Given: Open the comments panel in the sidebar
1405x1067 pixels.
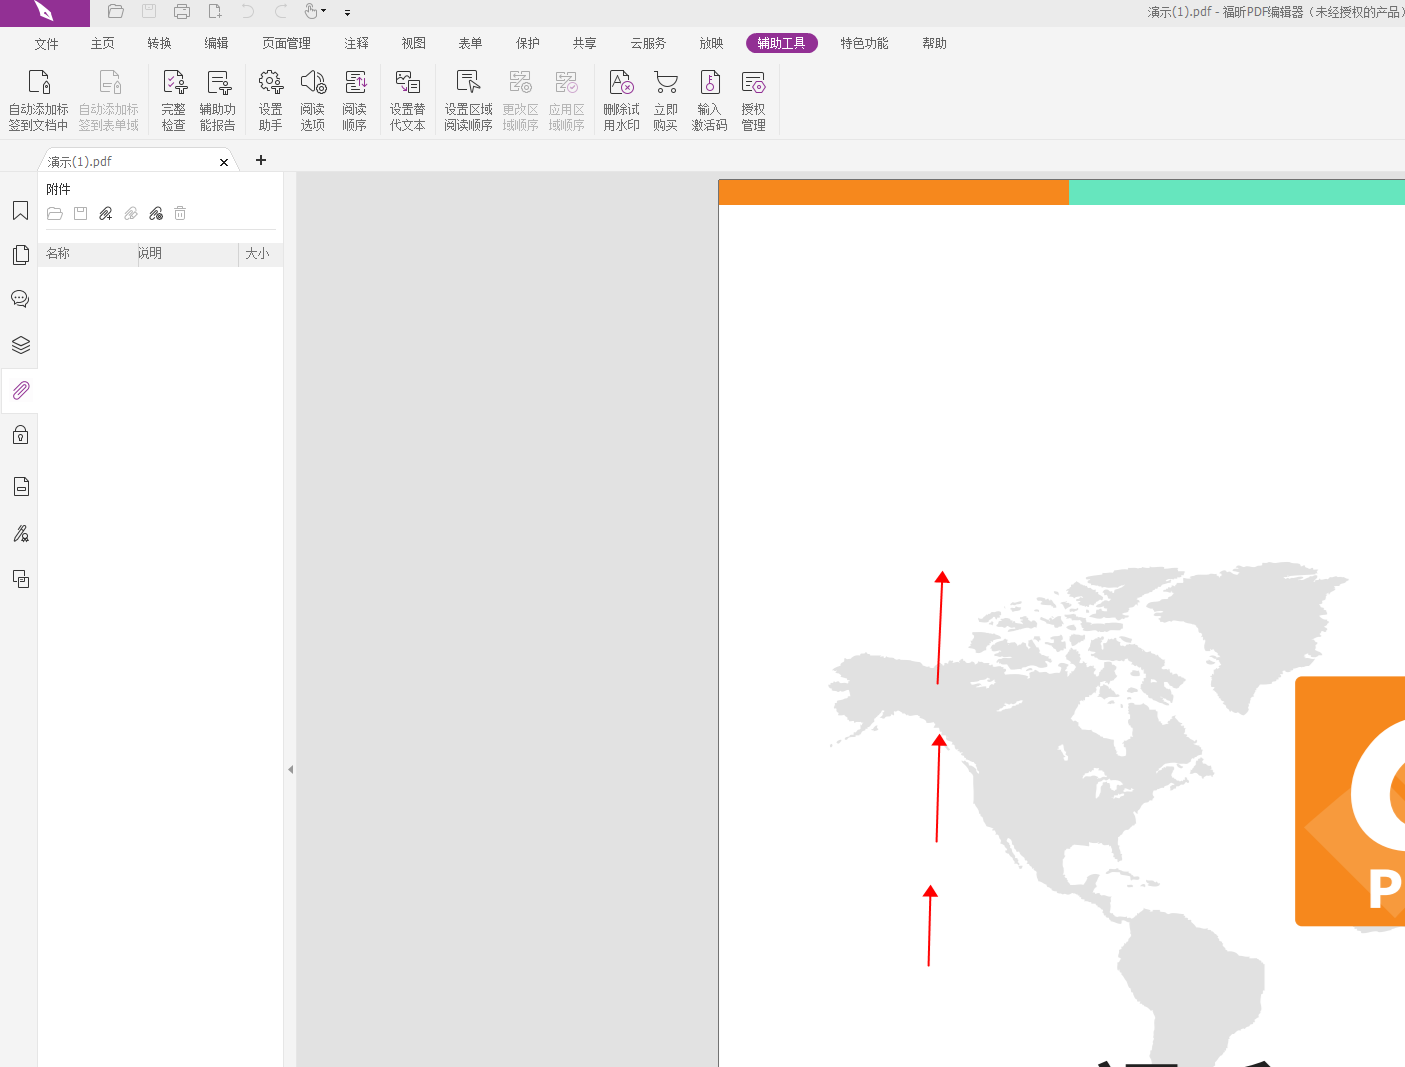Looking at the screenshot, I should [20, 299].
